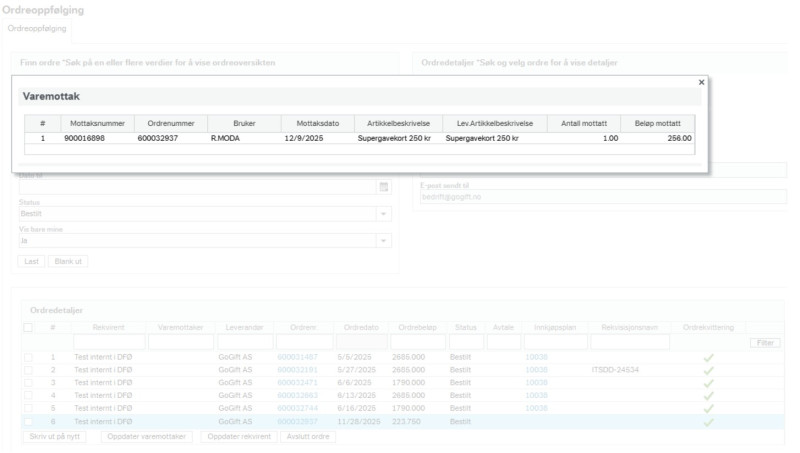
Task: Select the 256.00 amount cell
Action: (x=658, y=138)
